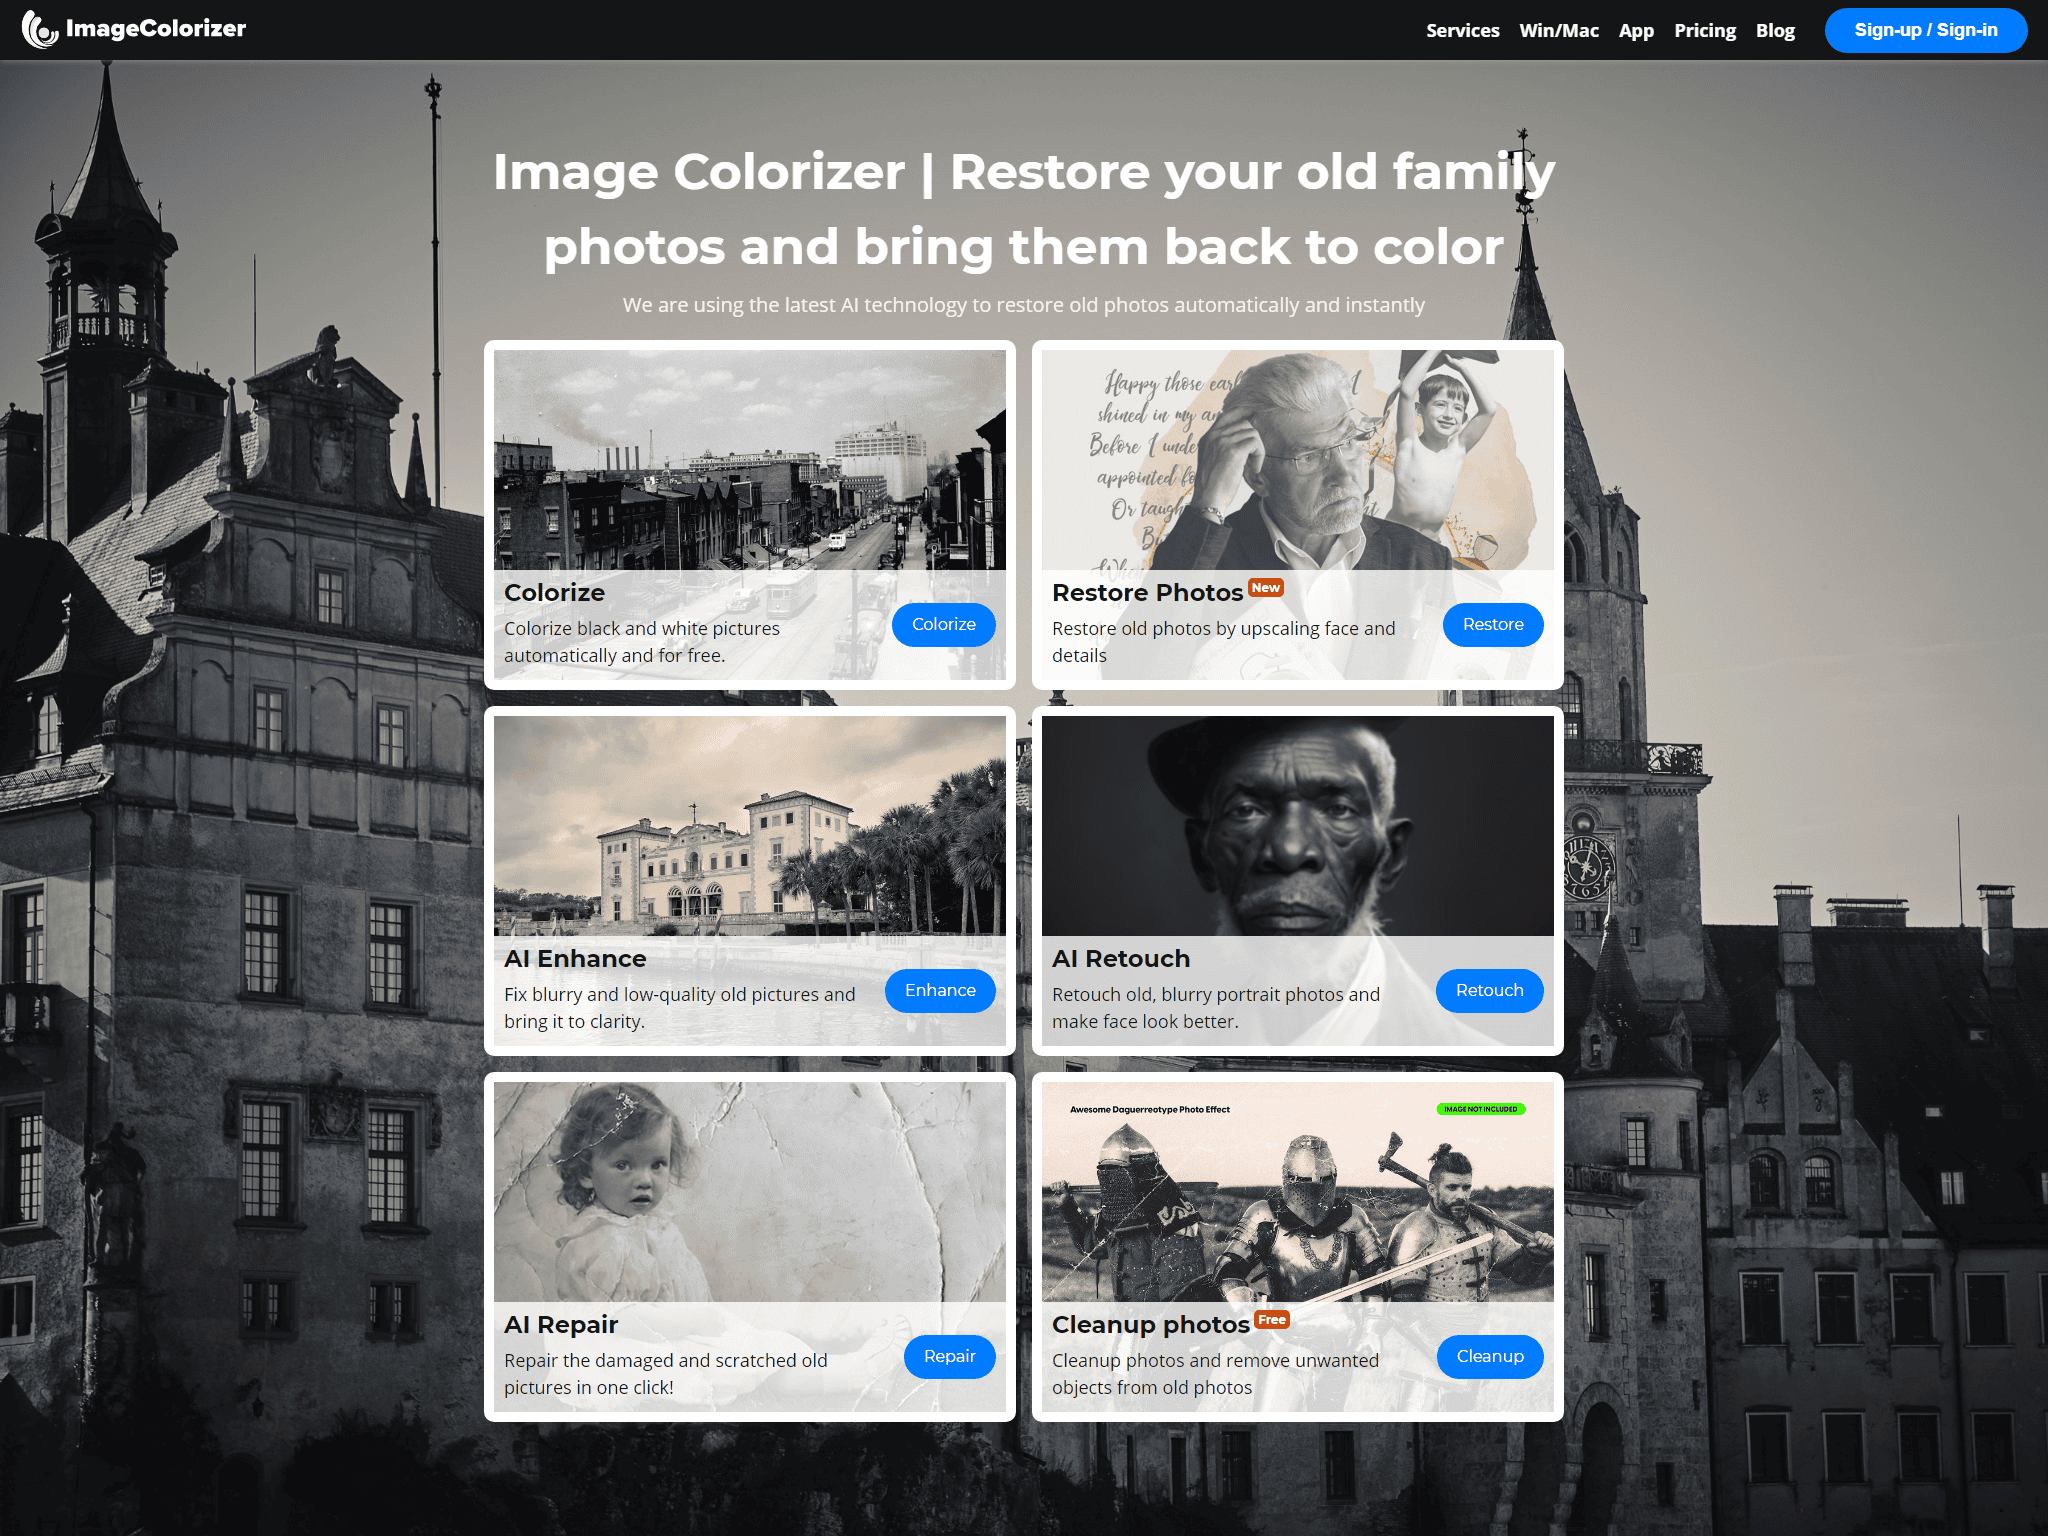Click the Repair button
Viewport: 2048px width, 1536px height.
[x=949, y=1356]
